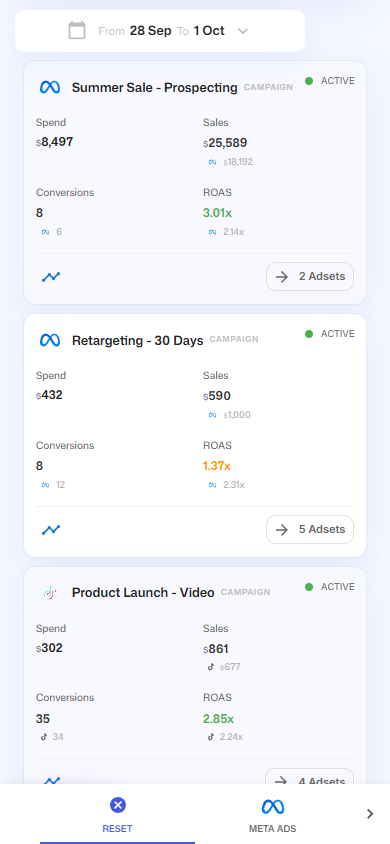This screenshot has width=390, height=844.
Task: Click the Summer Sale - Prospecting title
Action: click(154, 87)
